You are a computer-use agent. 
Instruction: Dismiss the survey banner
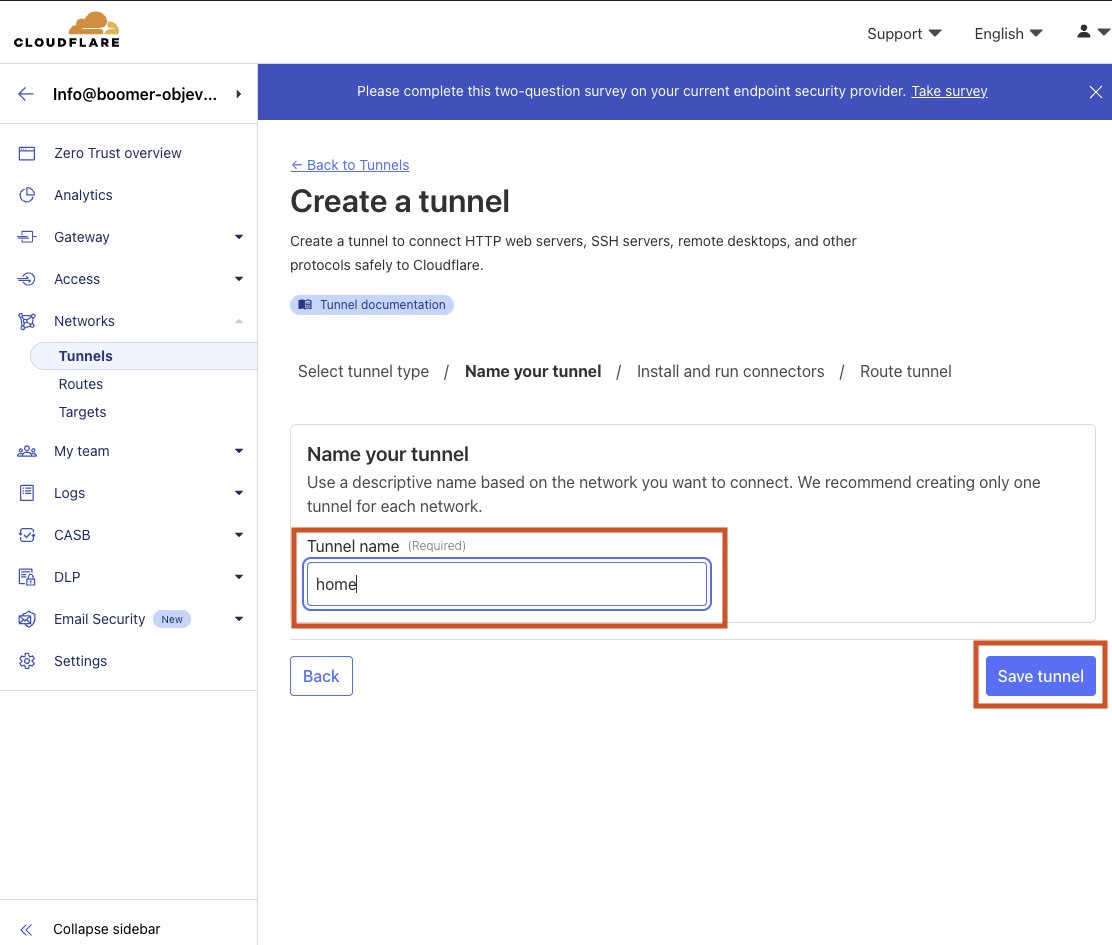(1095, 92)
